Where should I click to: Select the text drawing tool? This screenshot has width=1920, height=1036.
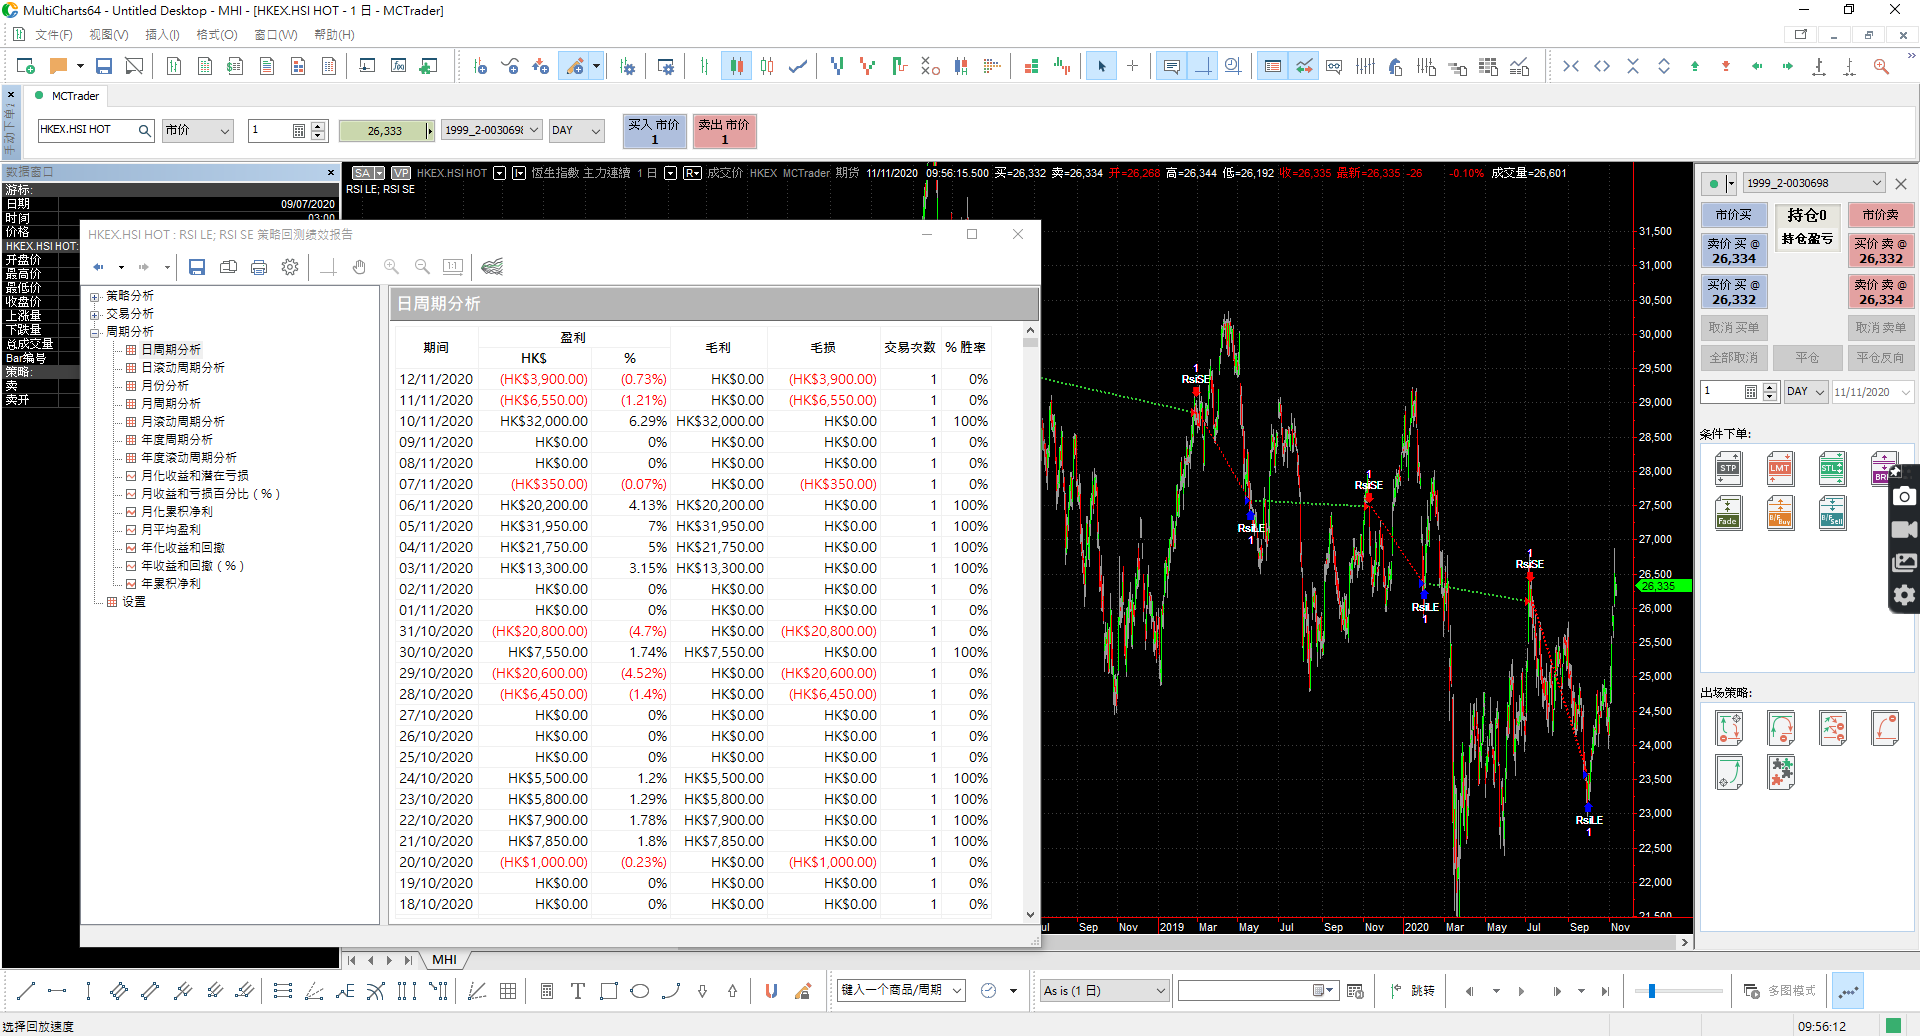click(577, 991)
